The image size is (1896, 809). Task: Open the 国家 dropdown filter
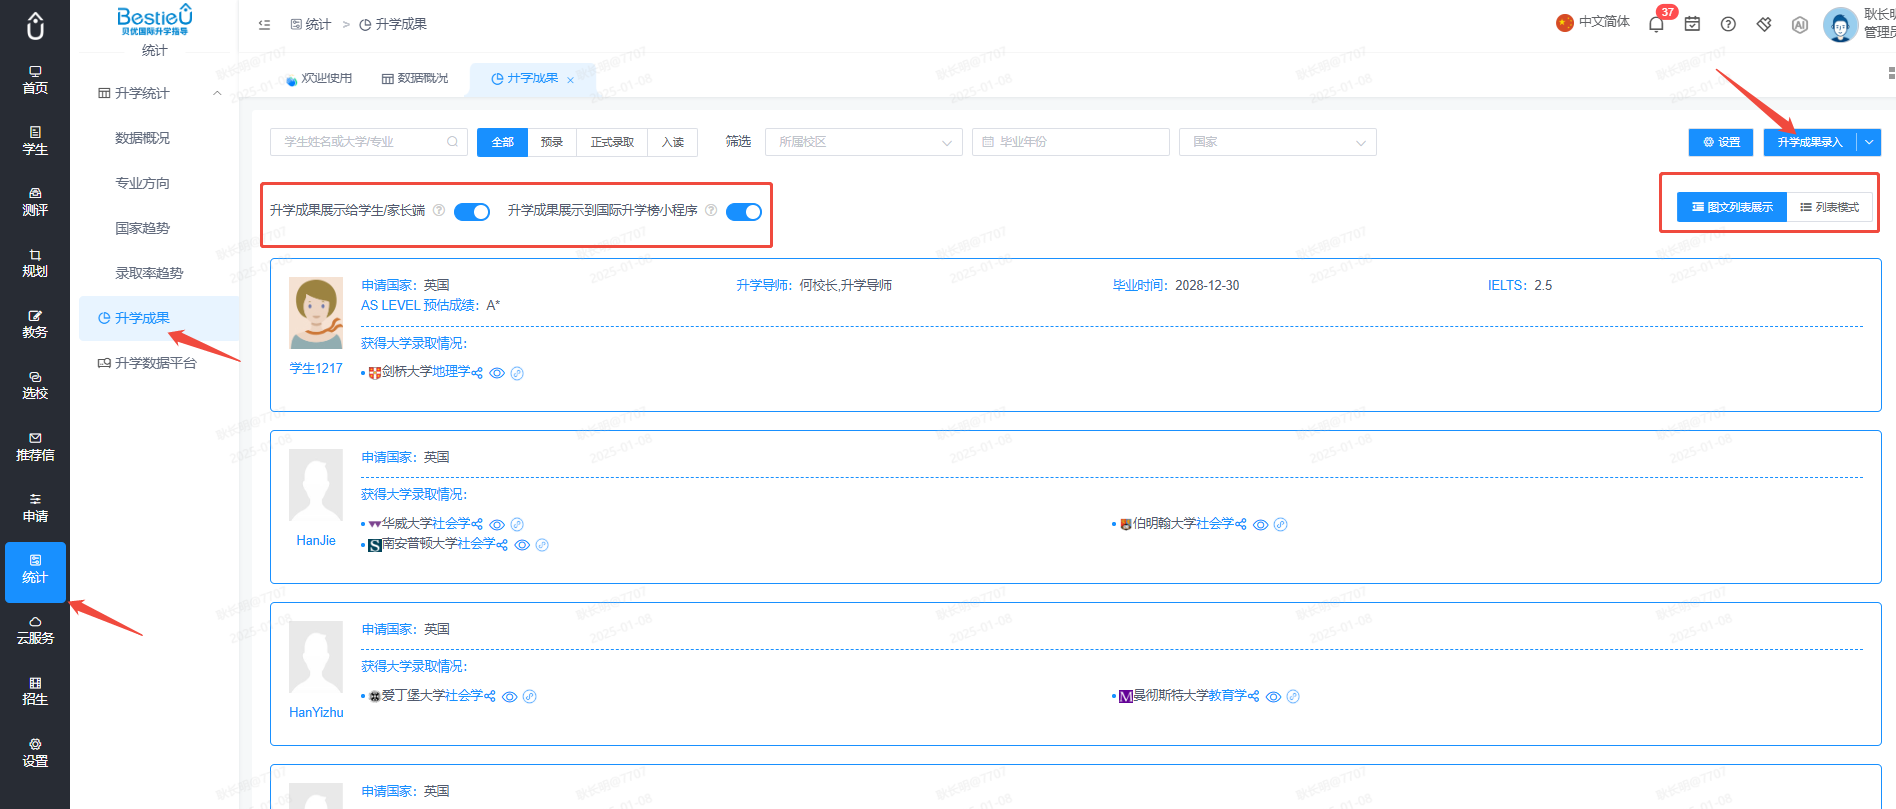coord(1278,142)
